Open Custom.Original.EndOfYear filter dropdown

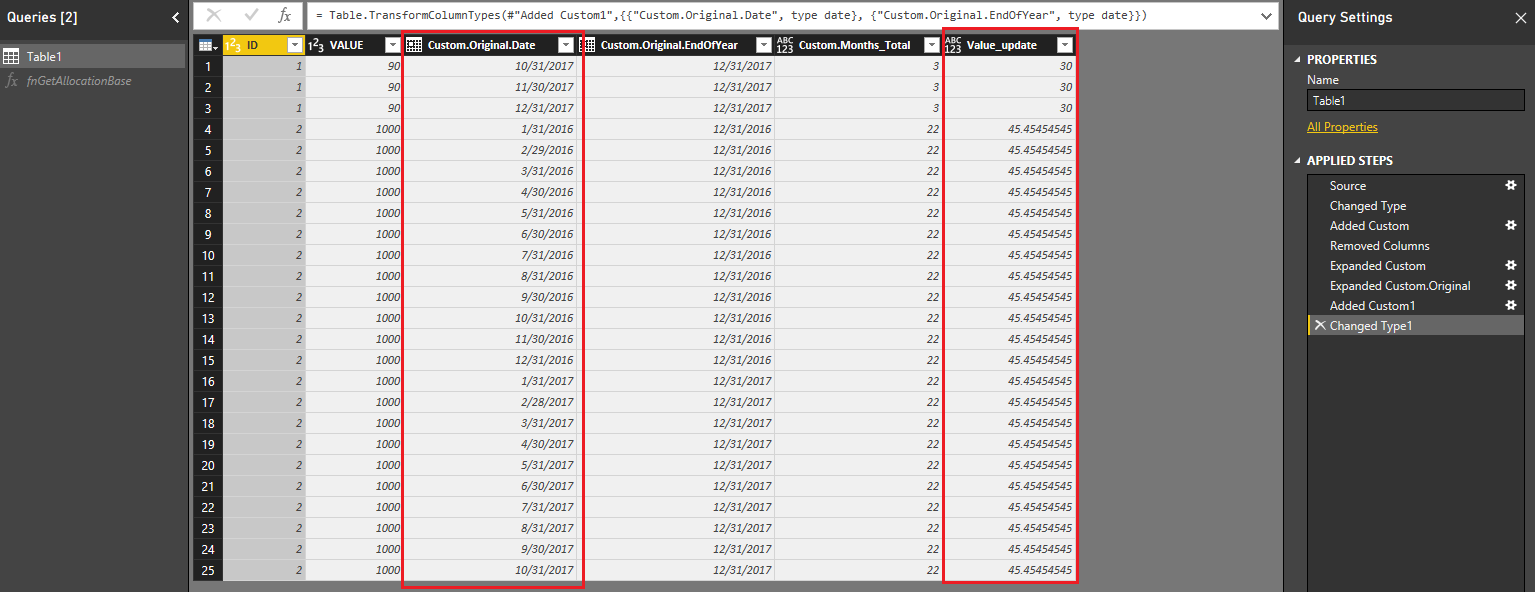[x=764, y=44]
